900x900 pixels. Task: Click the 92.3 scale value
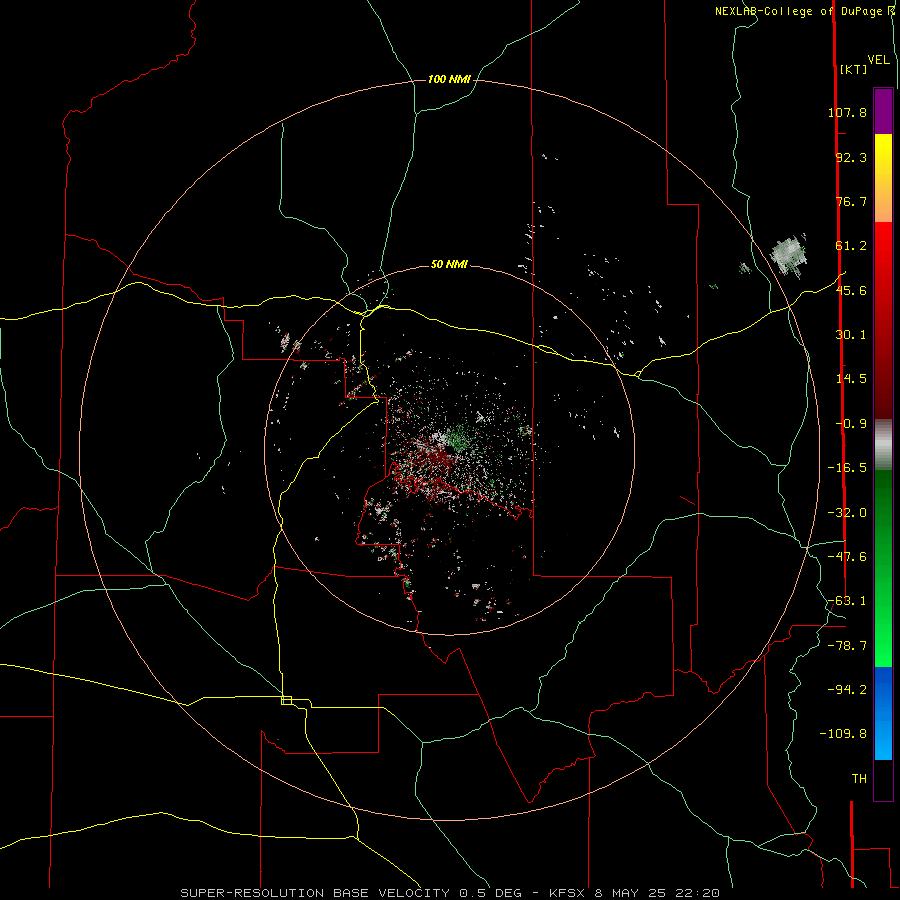(851, 157)
